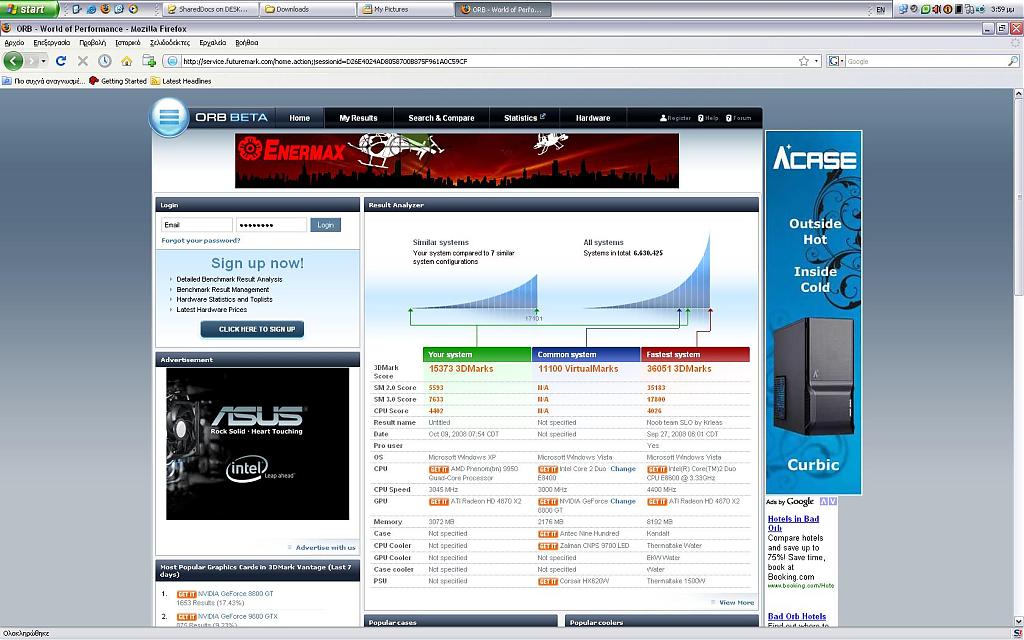Click the site identity icon in the address bar
Screen dimensions: 1024x640
(172, 61)
